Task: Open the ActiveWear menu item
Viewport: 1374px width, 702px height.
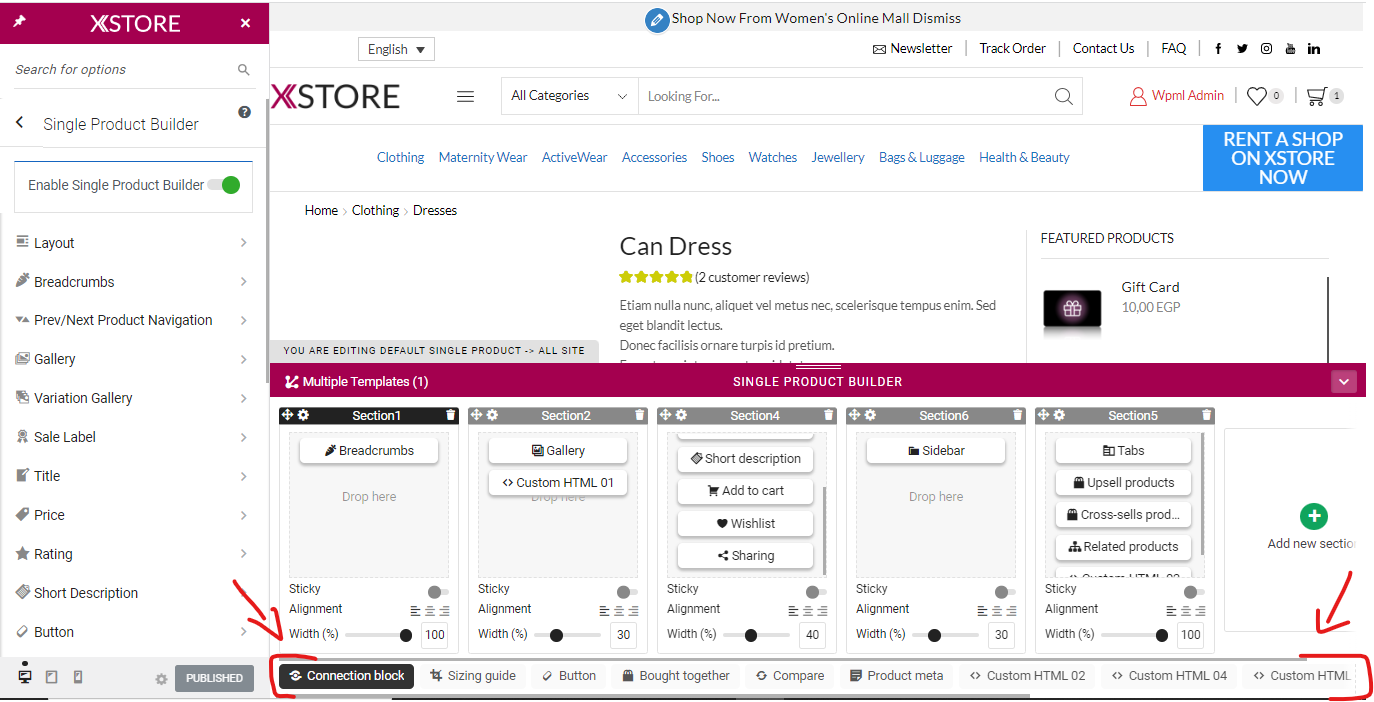Action: (574, 157)
